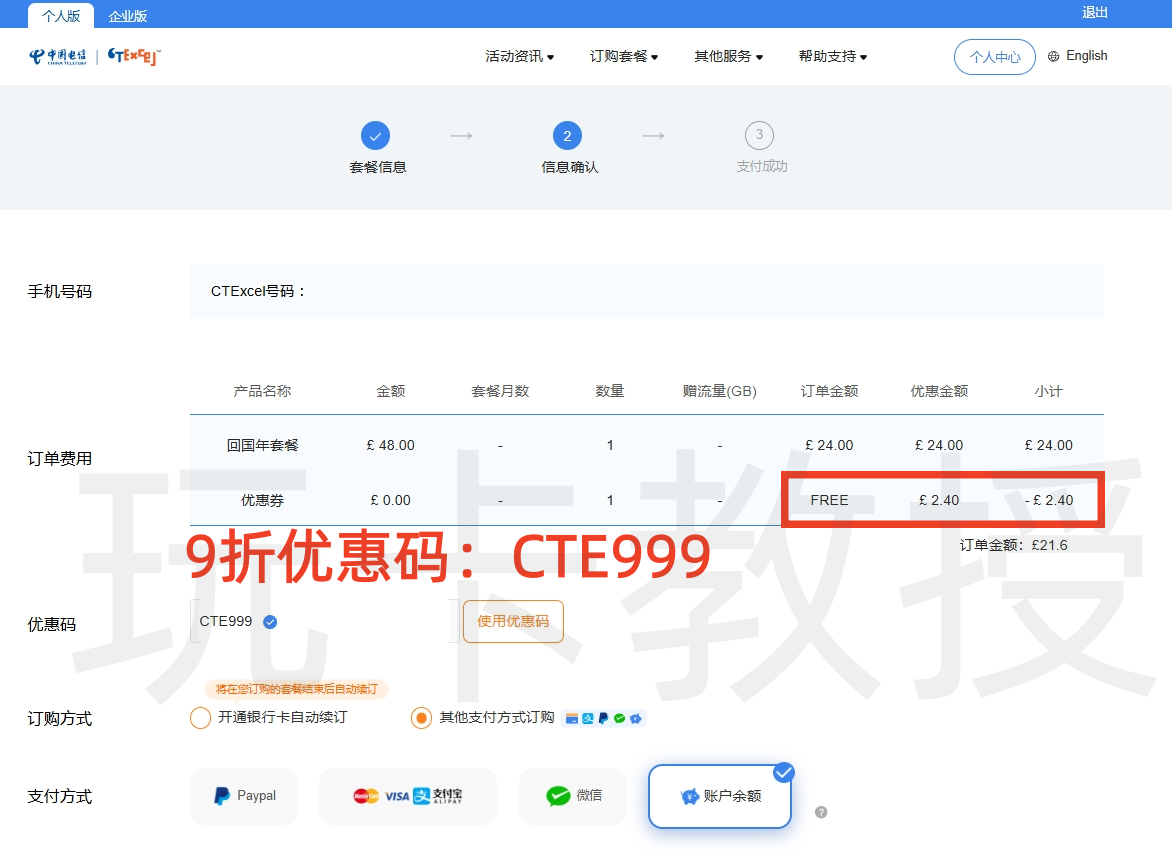The image size is (1172, 858).
Task: Click the step 2 circle for 信息确认
Action: 567,136
